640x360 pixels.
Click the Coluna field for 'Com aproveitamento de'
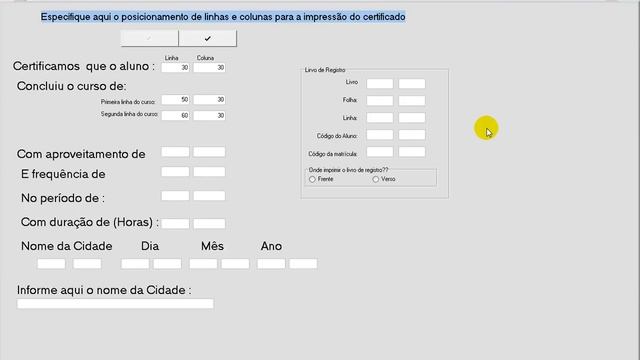click(x=209, y=152)
